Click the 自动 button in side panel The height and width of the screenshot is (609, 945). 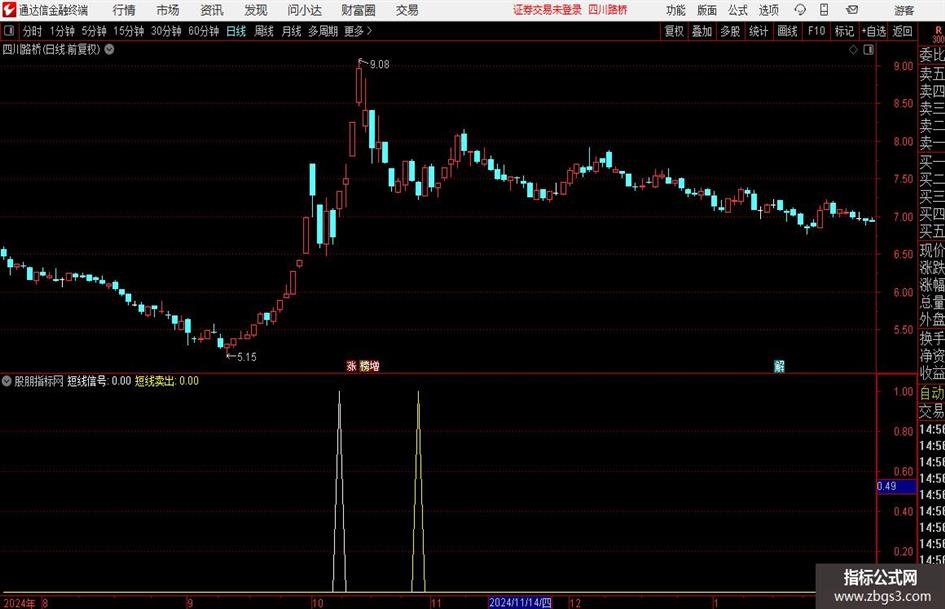[x=932, y=394]
